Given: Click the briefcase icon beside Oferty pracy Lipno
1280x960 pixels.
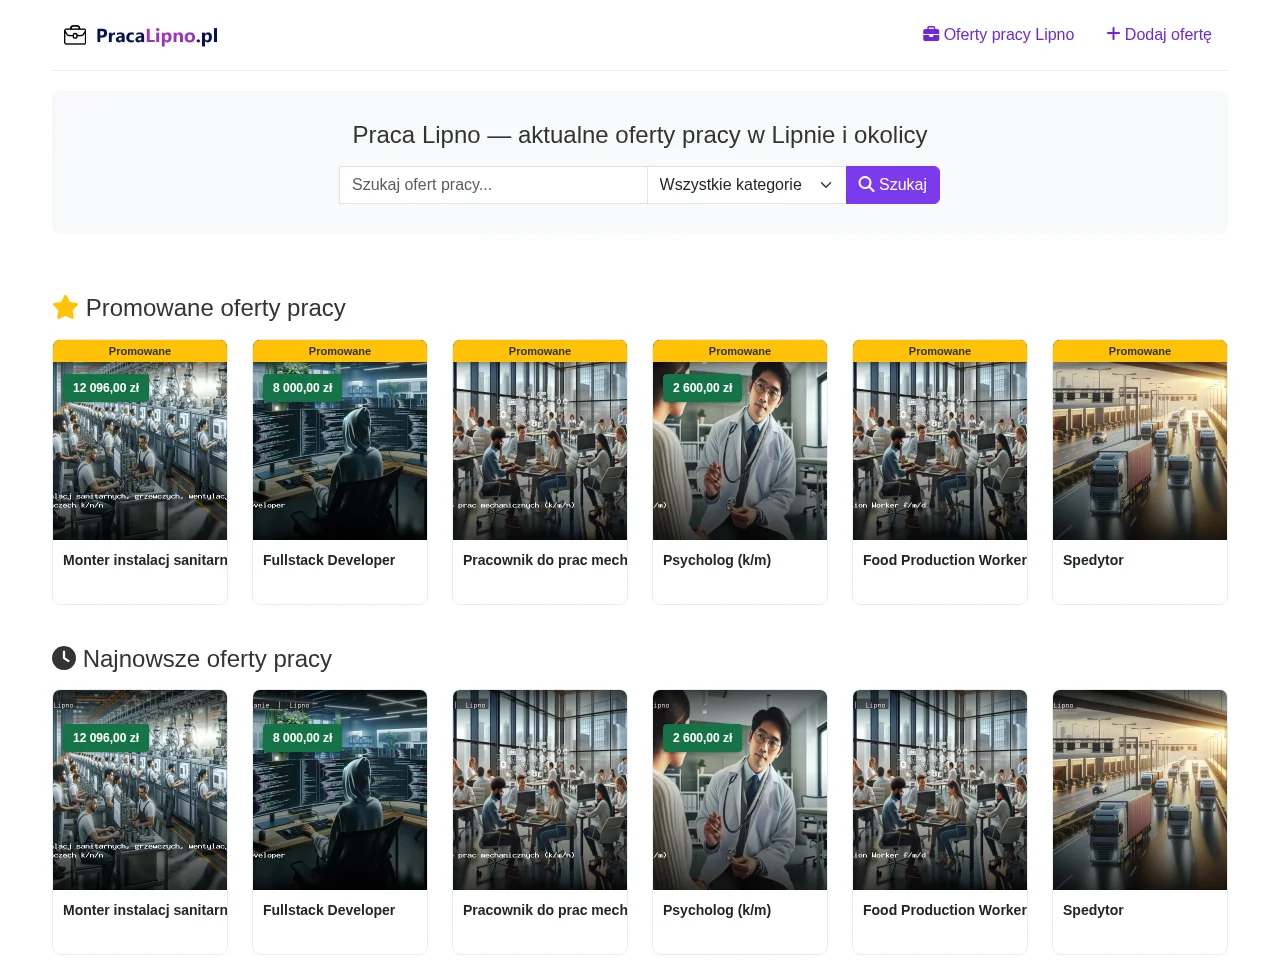Looking at the screenshot, I should tap(931, 34).
